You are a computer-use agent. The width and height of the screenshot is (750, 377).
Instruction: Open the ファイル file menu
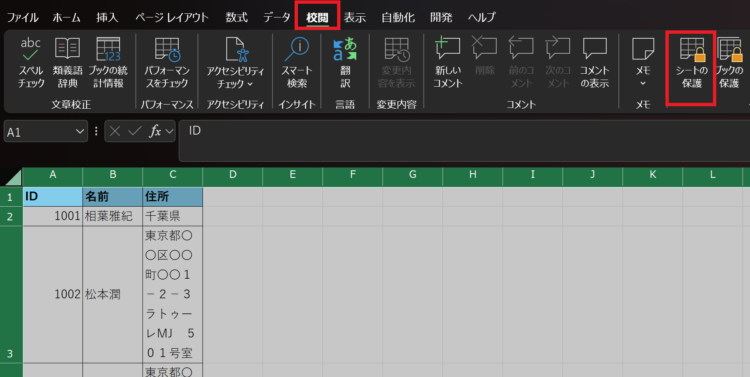click(x=22, y=18)
